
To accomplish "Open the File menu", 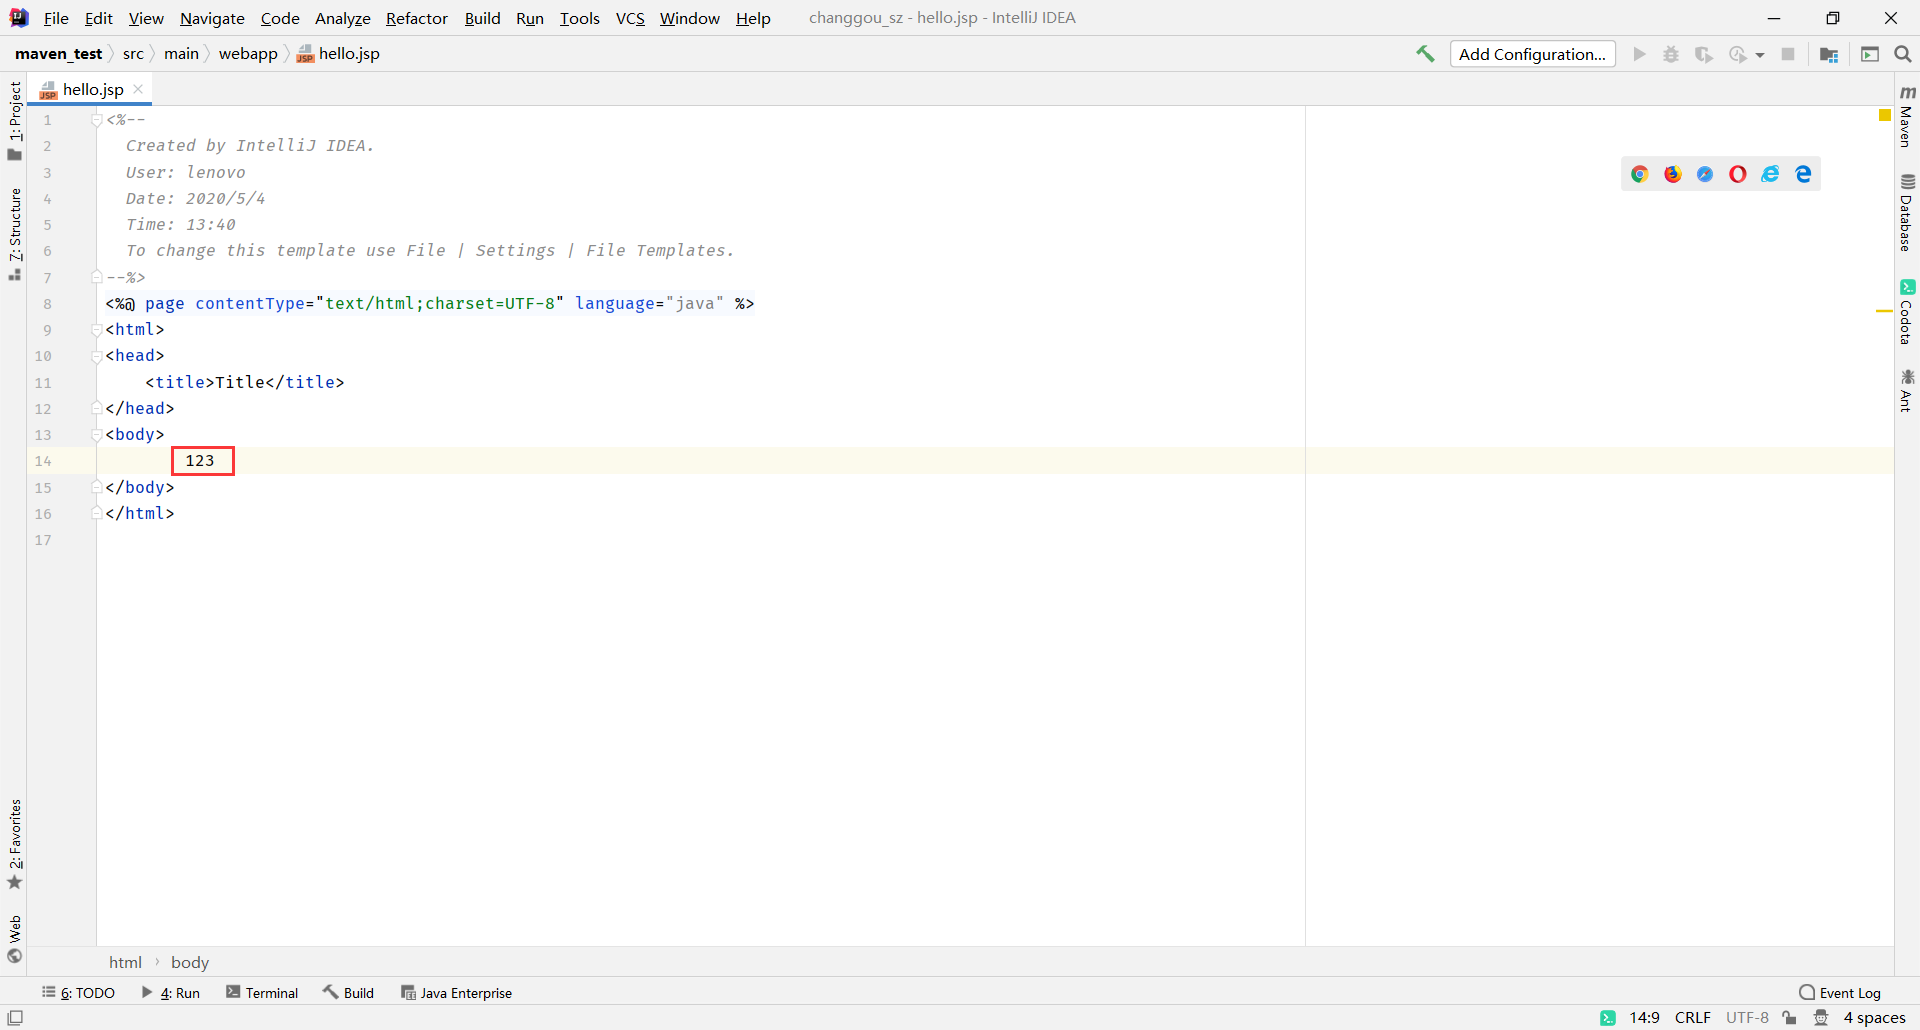I will pyautogui.click(x=56, y=18).
